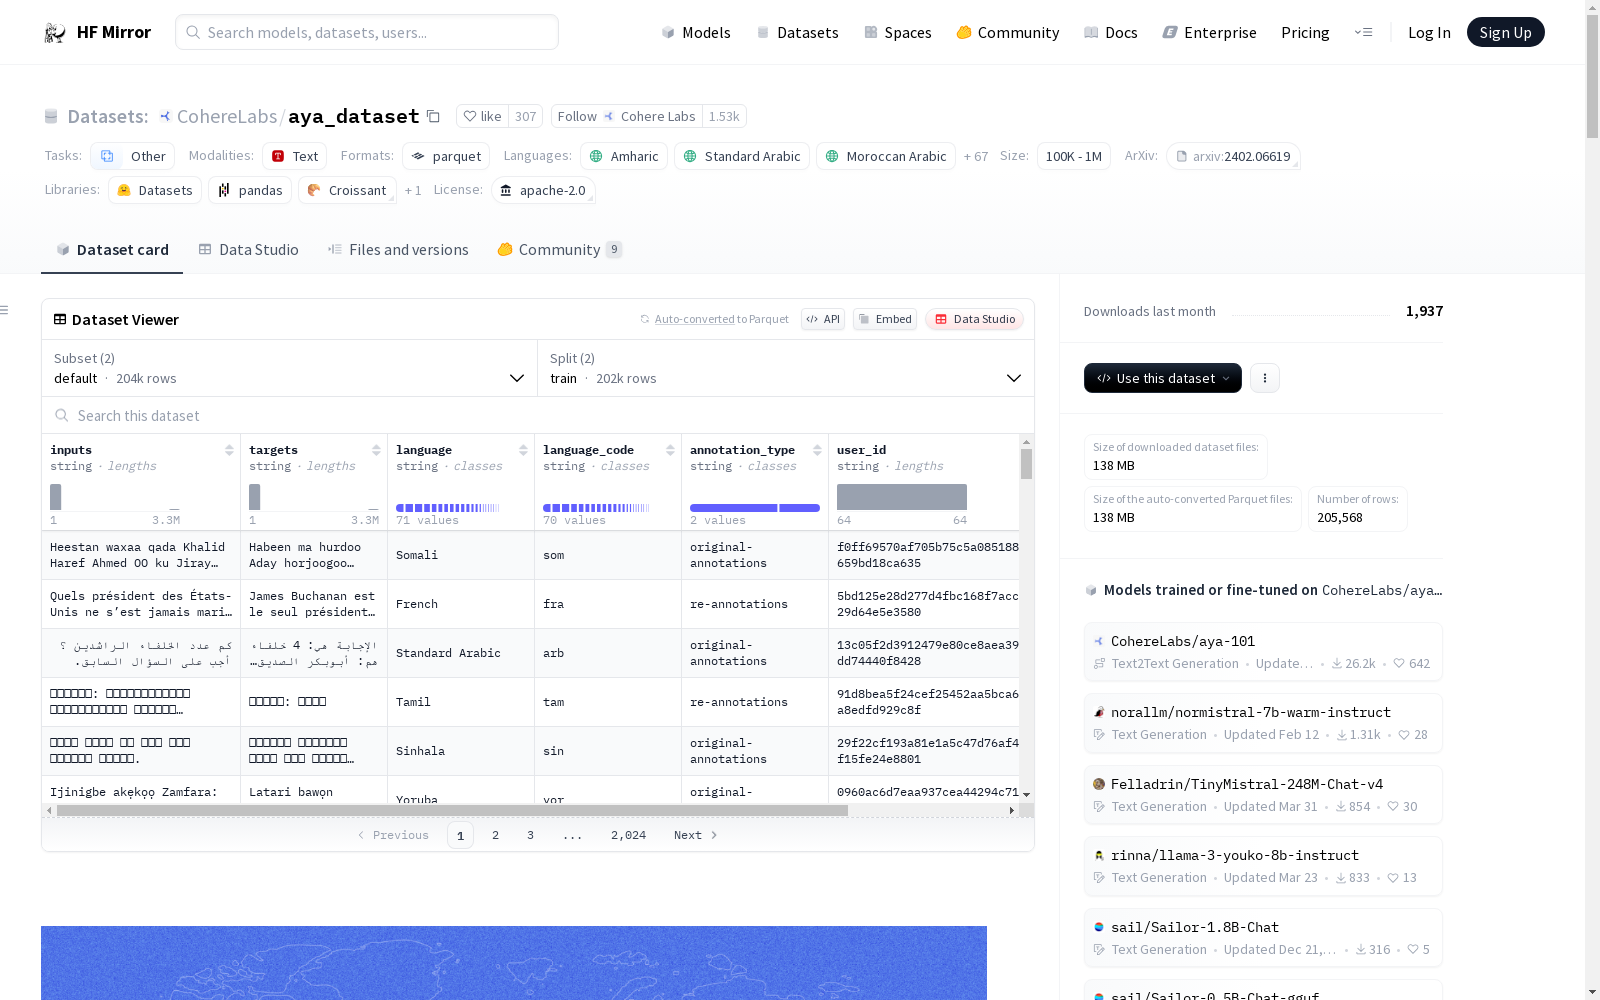Open the three-dot menu beside Use this dataset

point(1265,378)
